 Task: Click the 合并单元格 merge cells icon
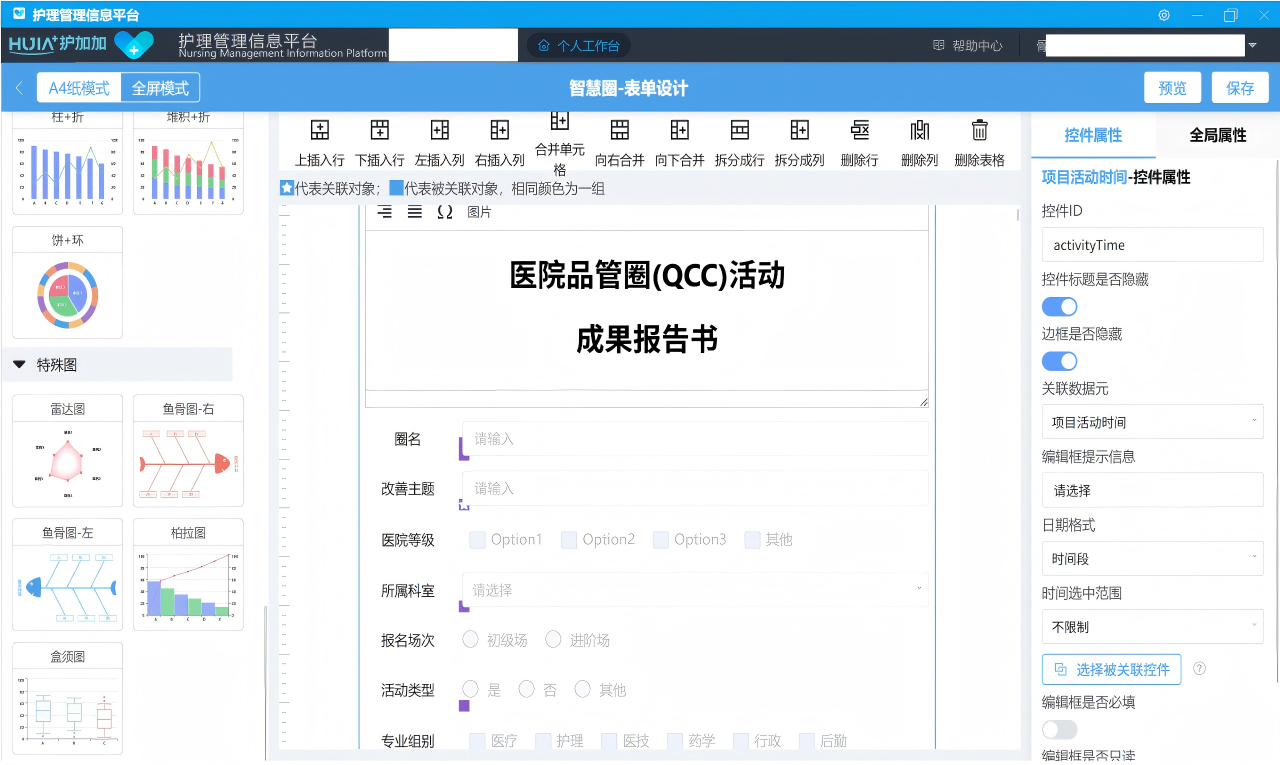(x=559, y=121)
